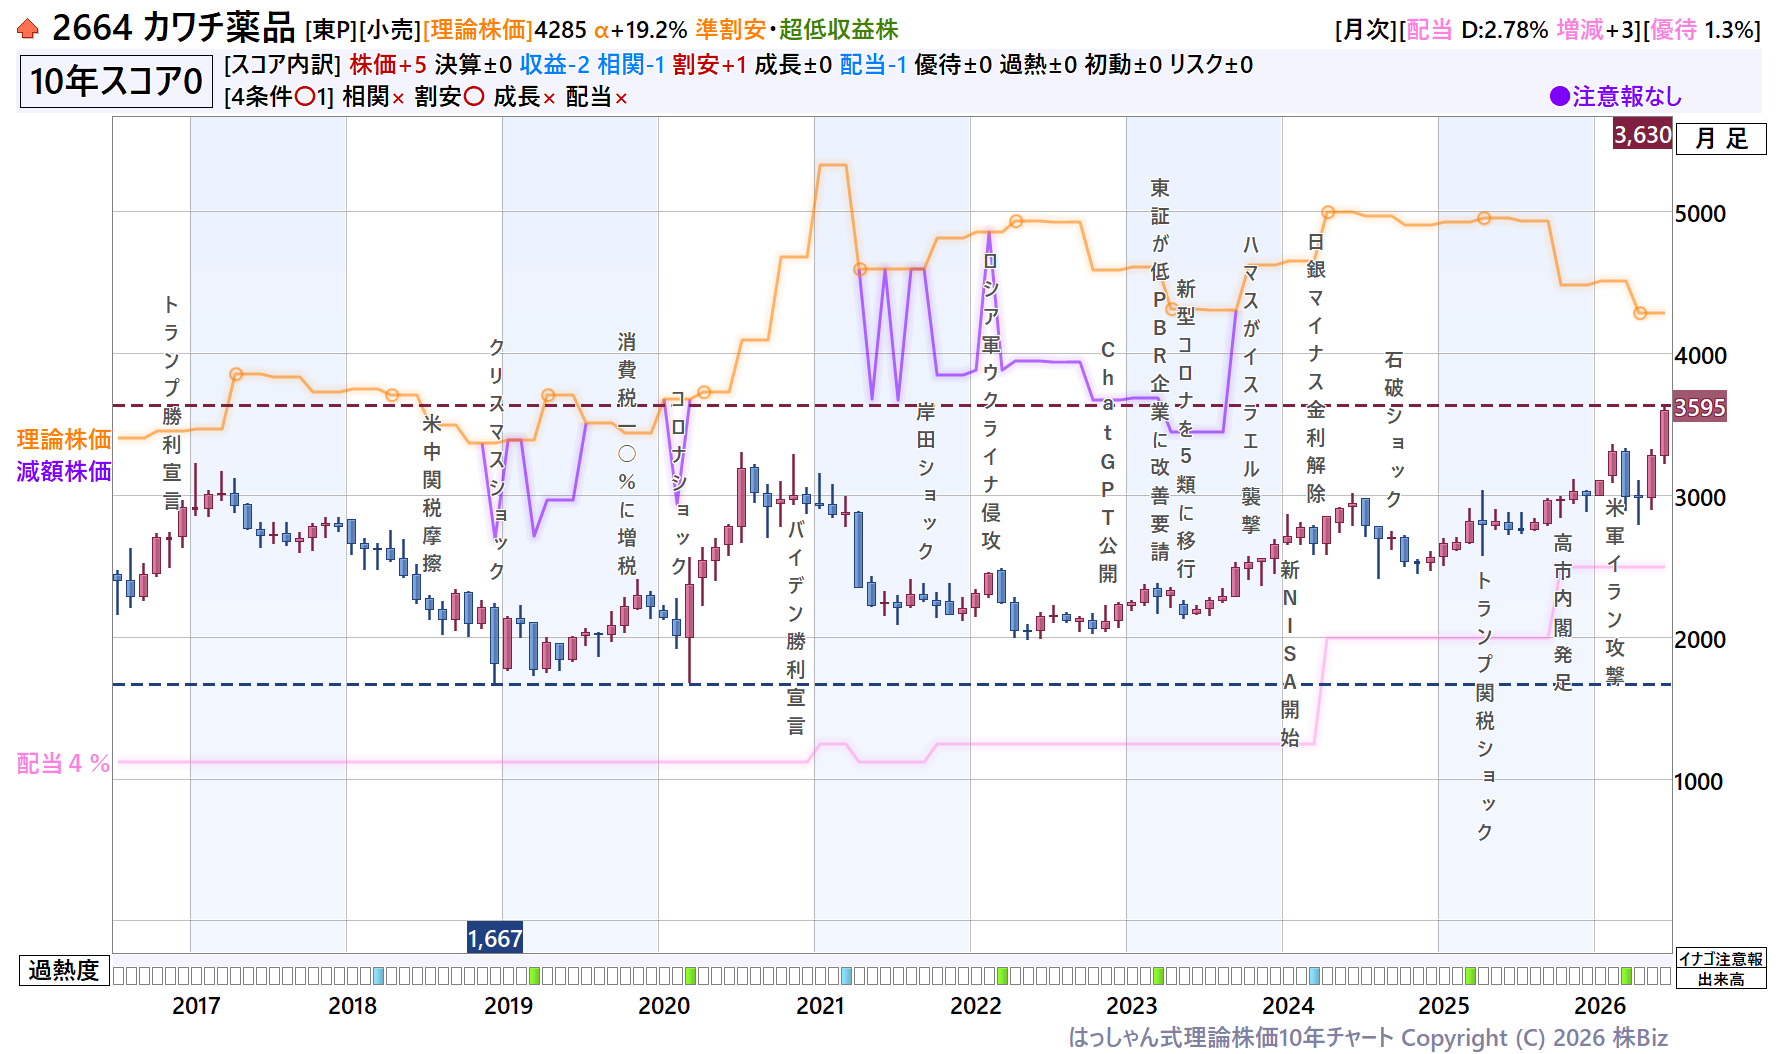Click the 優待 1.3% shareholder benefit label
The width and height of the screenshot is (1780, 1054).
click(1702, 30)
